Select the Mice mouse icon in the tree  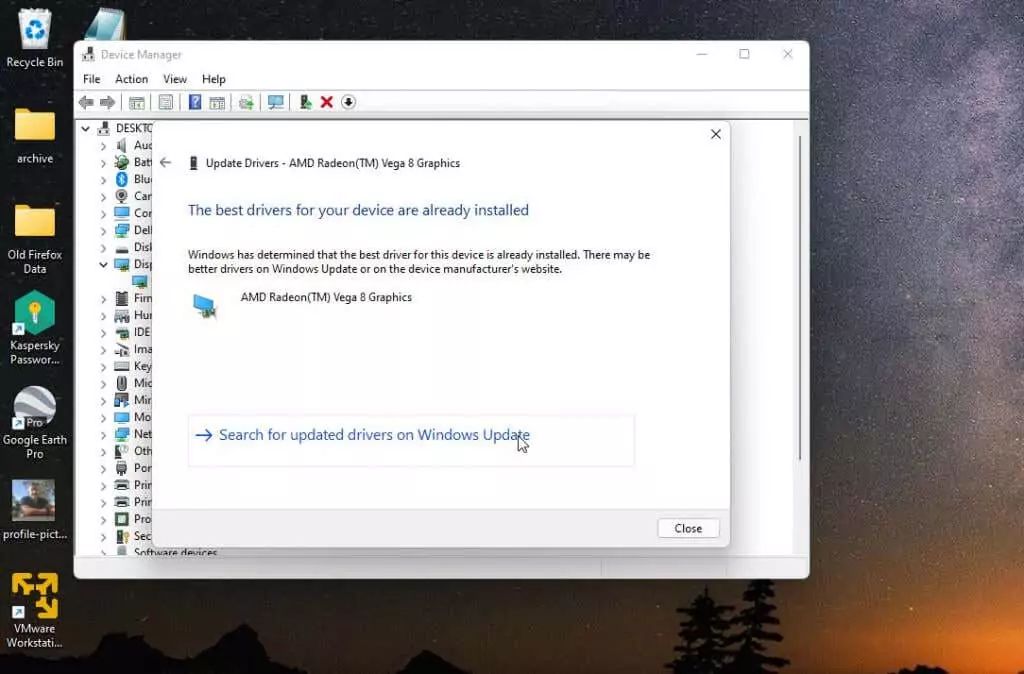tap(121, 383)
